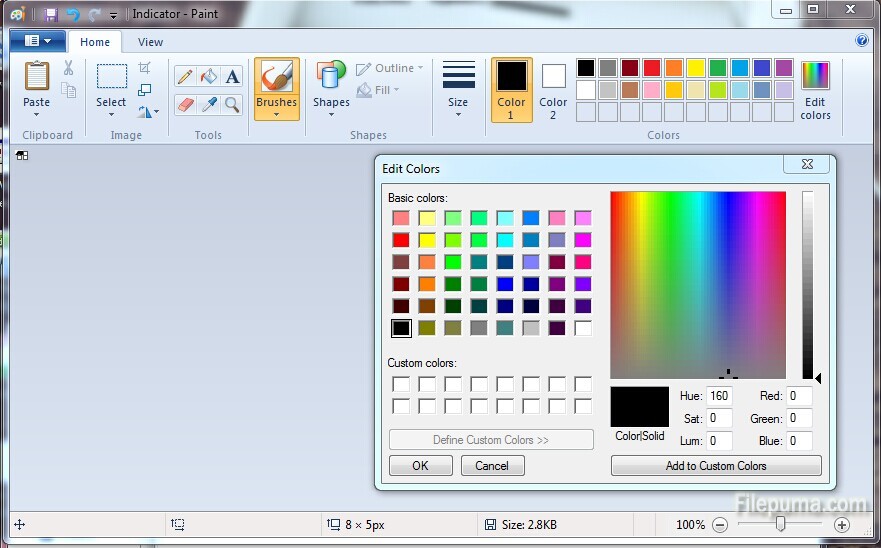Click the Hue input field

tap(719, 396)
